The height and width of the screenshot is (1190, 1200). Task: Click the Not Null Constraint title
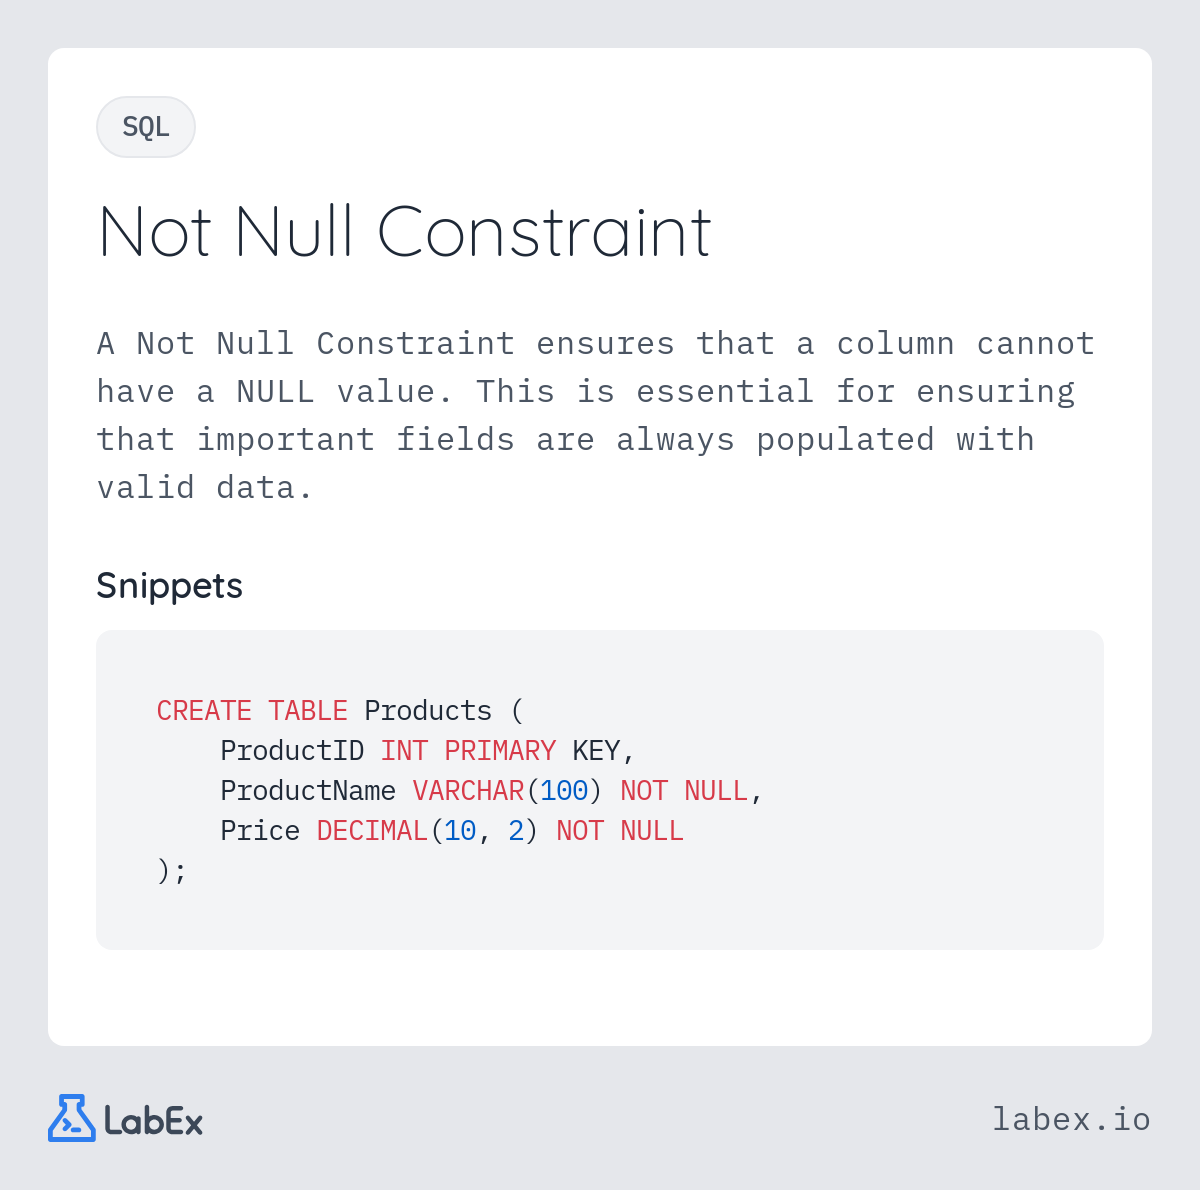(404, 232)
